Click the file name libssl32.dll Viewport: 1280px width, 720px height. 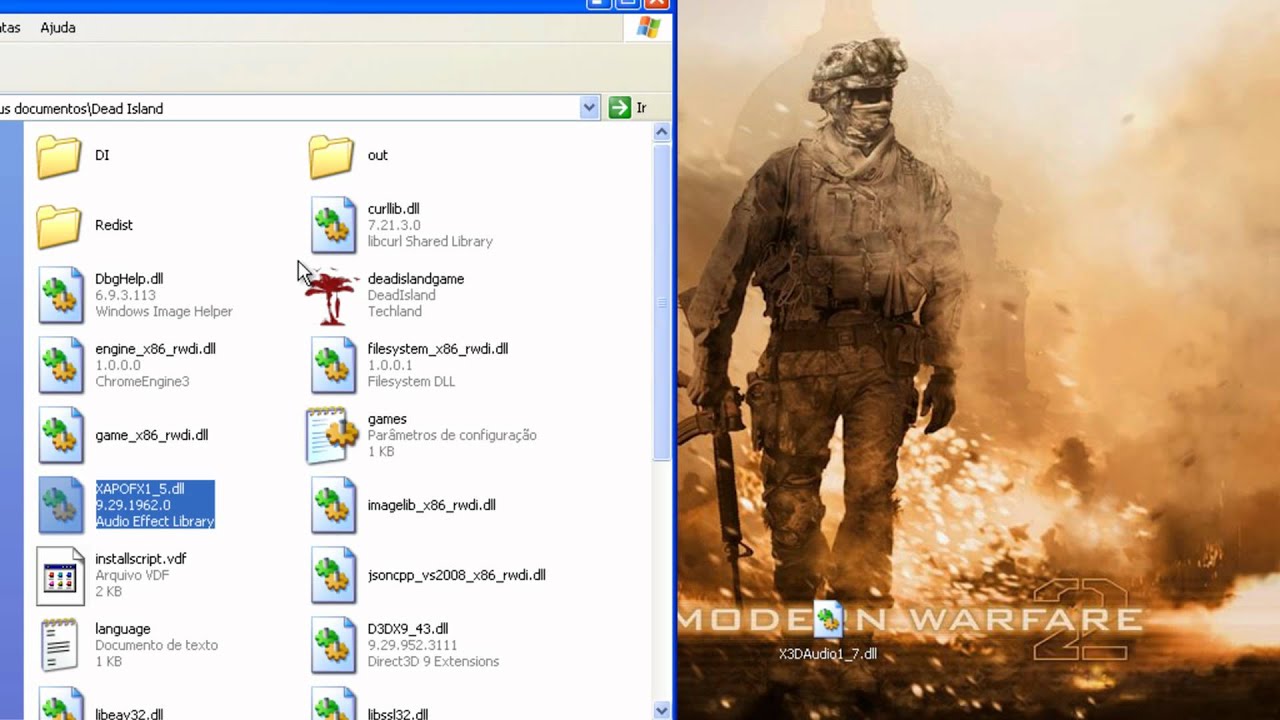[x=398, y=714]
